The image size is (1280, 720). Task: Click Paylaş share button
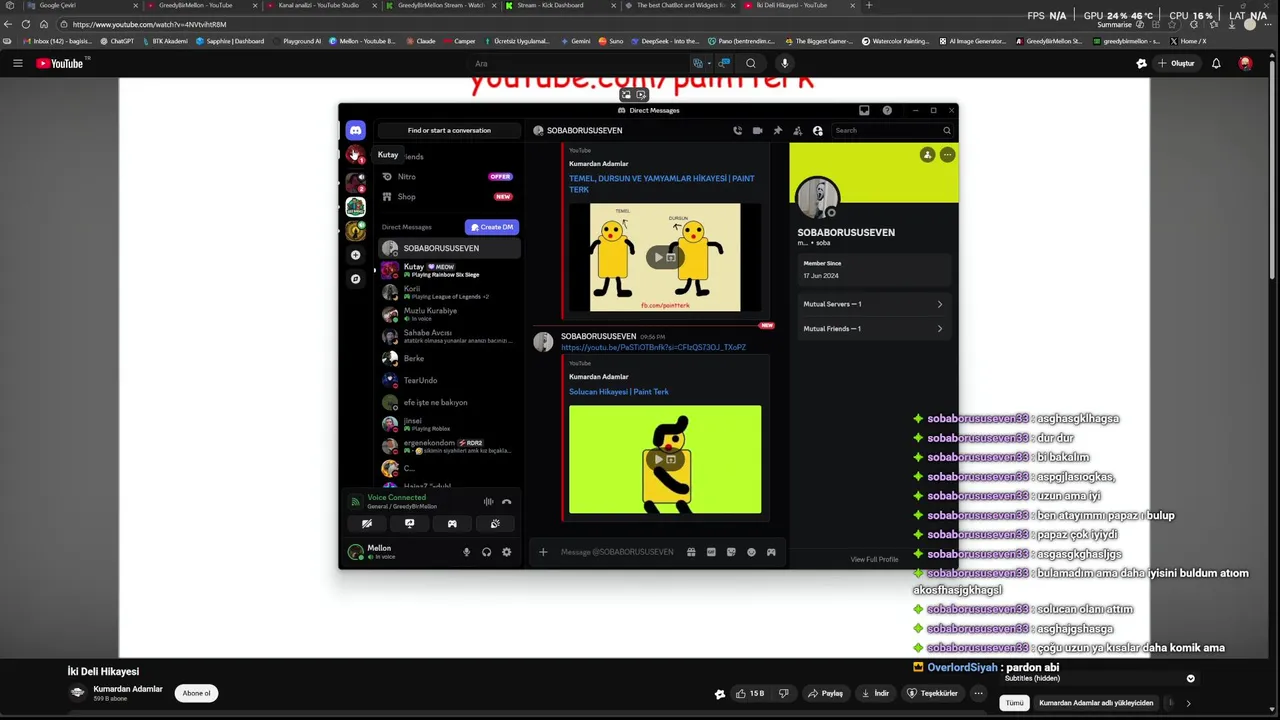(826, 693)
